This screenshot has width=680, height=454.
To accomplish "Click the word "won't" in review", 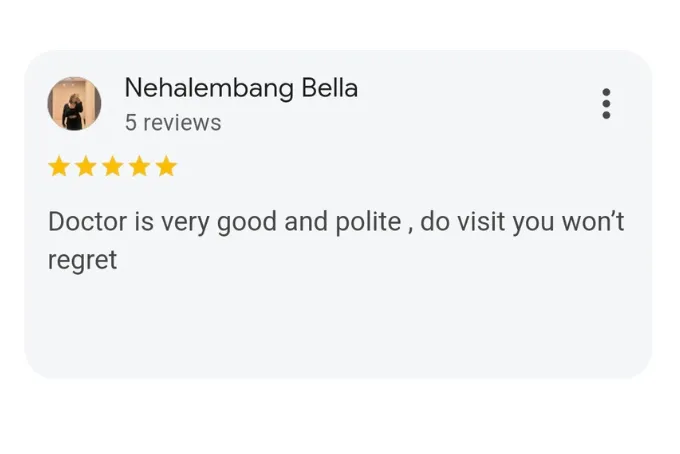I will coord(593,222).
